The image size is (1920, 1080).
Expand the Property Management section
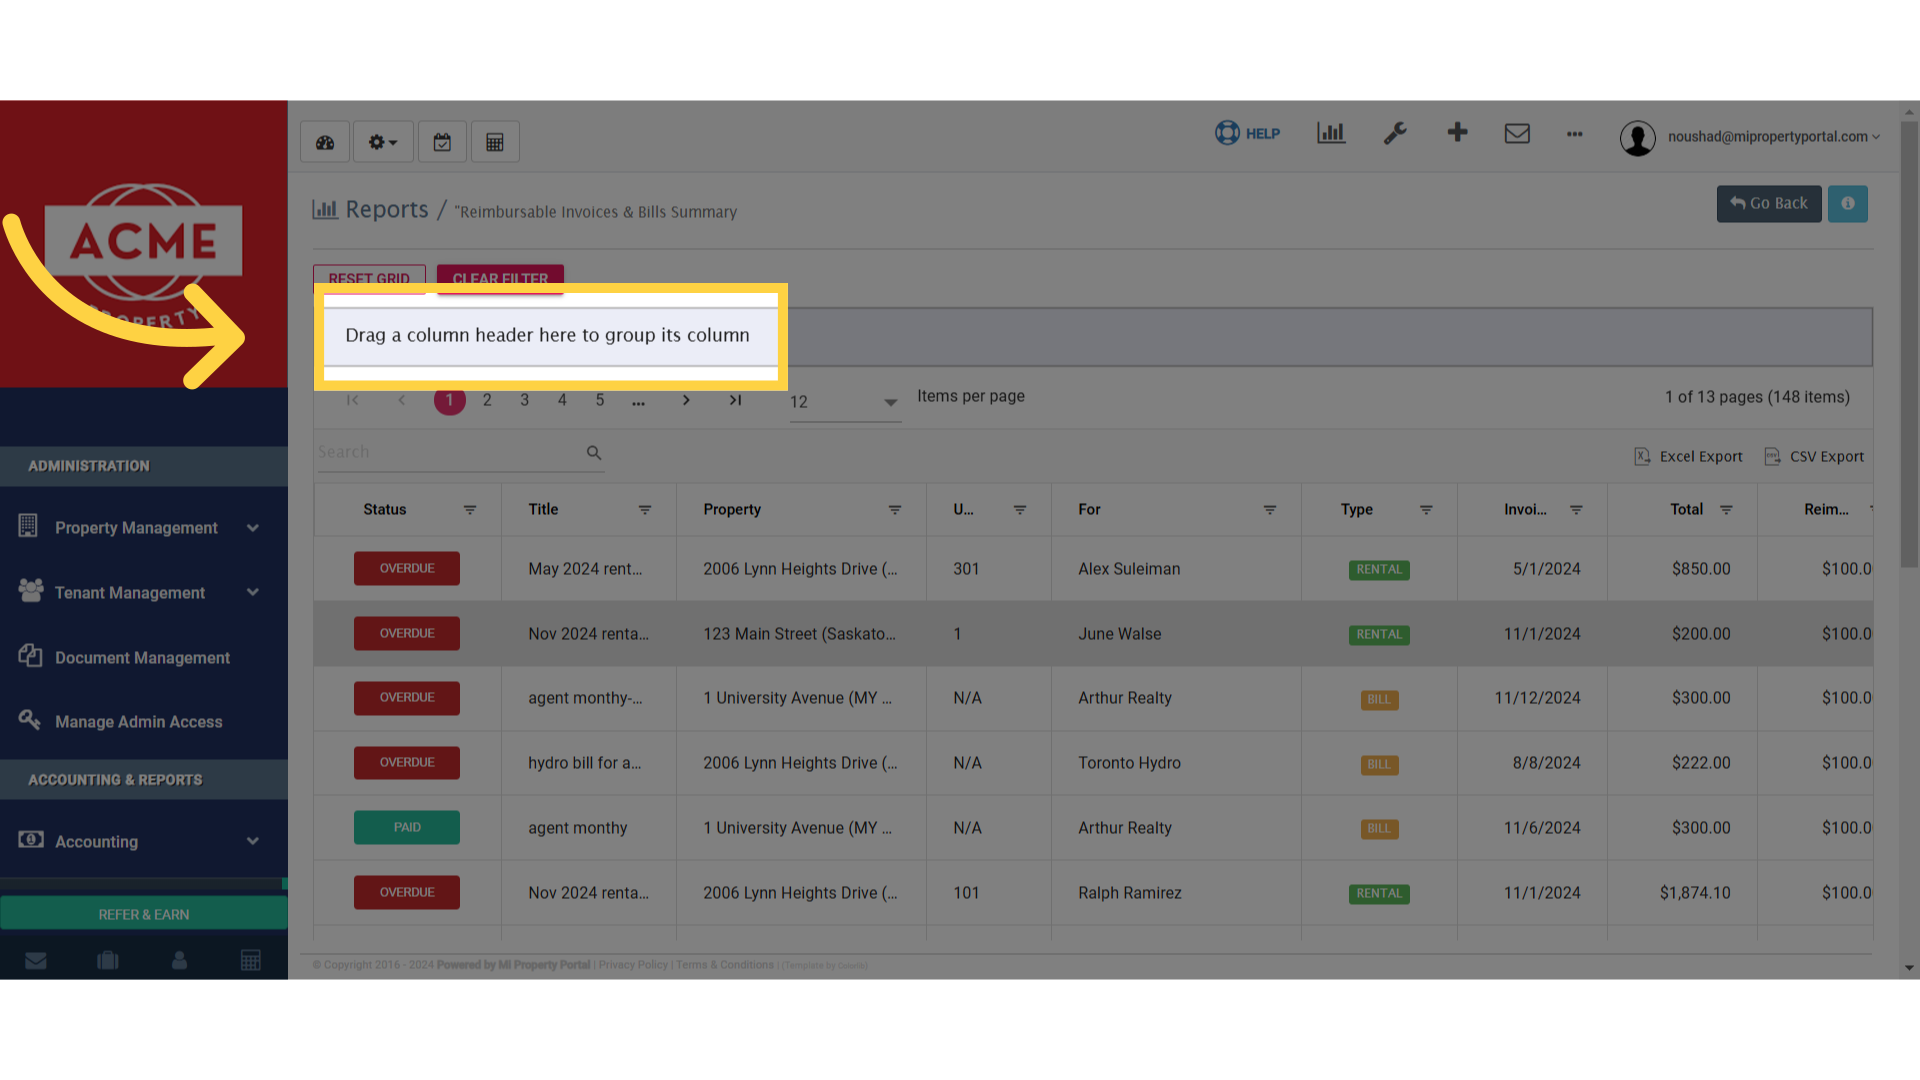(x=253, y=527)
